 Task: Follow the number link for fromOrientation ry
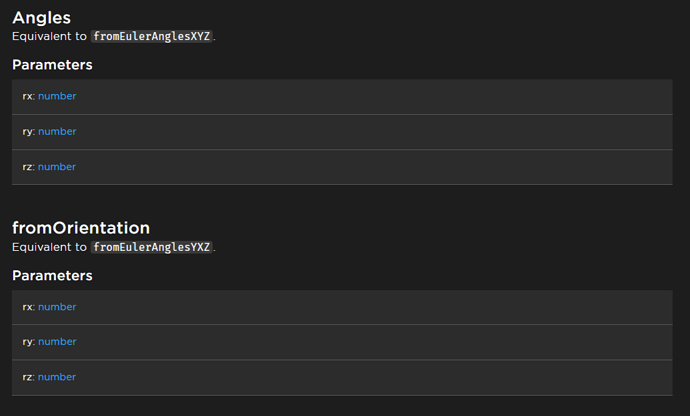point(57,342)
